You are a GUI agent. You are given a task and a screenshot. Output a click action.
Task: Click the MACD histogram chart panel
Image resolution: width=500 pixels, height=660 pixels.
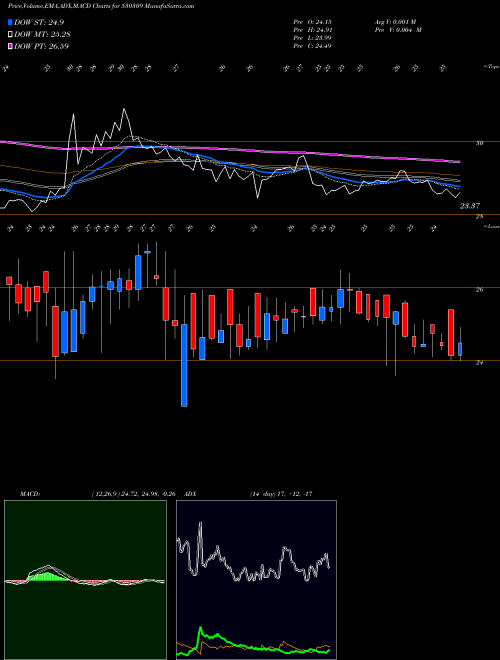pos(85,580)
